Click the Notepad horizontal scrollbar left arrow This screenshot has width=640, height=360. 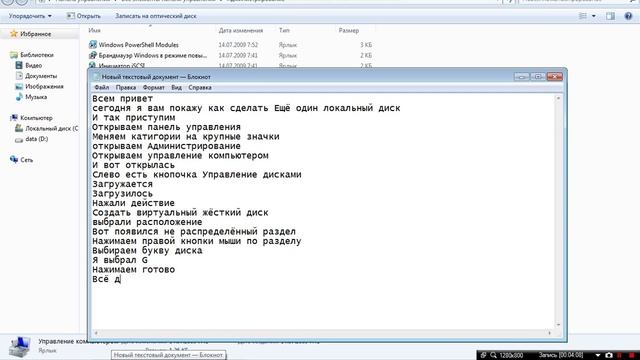coord(96,333)
